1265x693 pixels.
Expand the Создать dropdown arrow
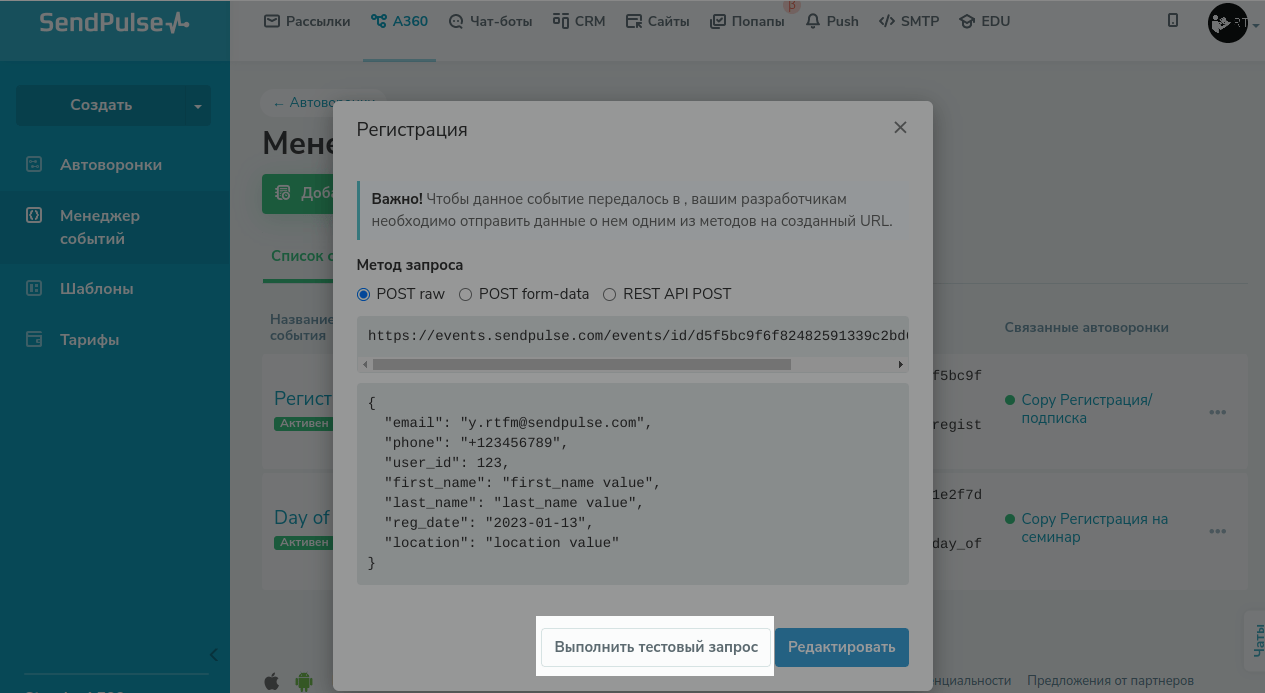pyautogui.click(x=198, y=106)
